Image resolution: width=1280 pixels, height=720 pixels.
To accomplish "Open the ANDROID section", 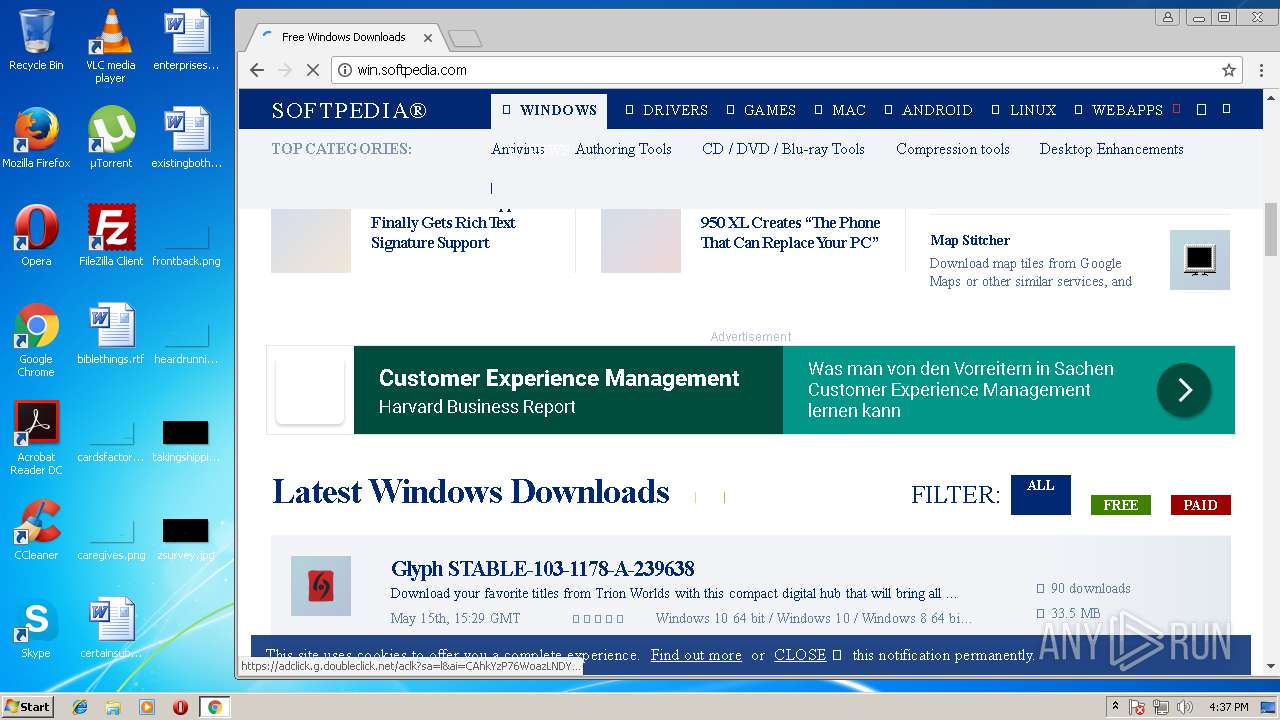I will click(x=928, y=110).
